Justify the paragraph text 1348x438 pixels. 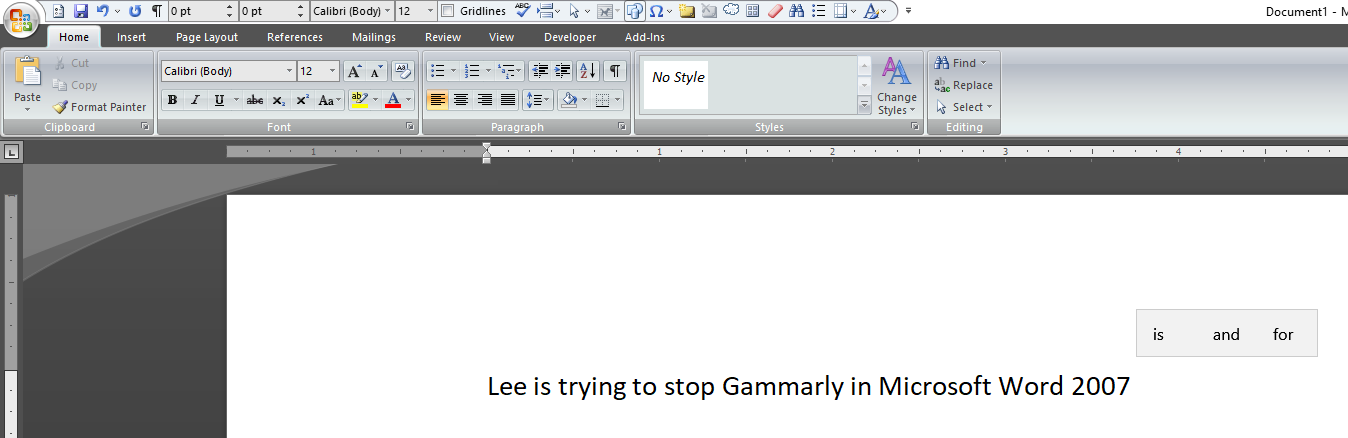click(x=507, y=100)
